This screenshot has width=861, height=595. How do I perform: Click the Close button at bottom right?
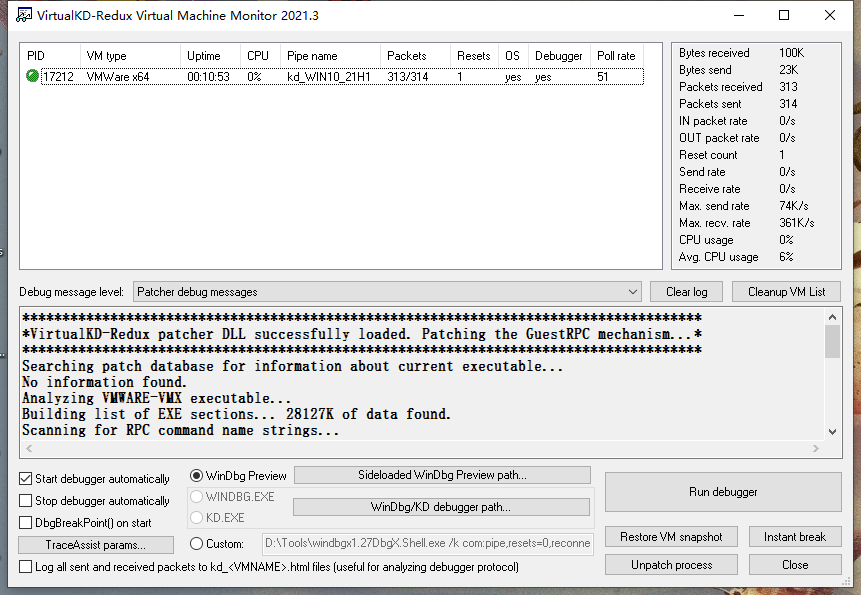pyautogui.click(x=795, y=565)
